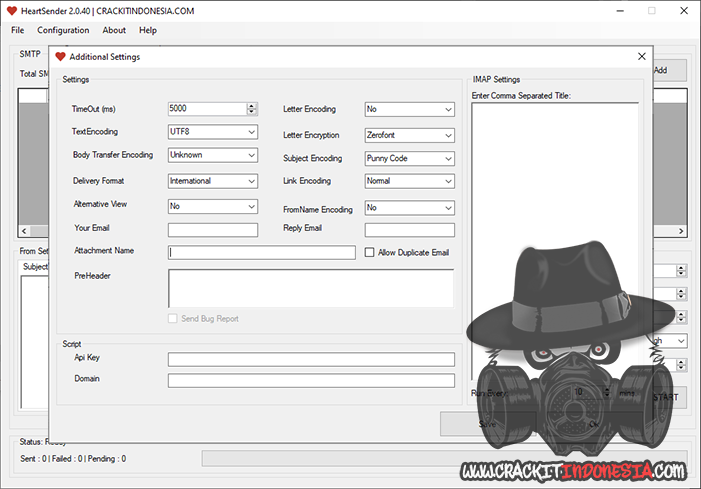
Task: Enable Allow Duplicate Email checkbox
Action: point(369,253)
